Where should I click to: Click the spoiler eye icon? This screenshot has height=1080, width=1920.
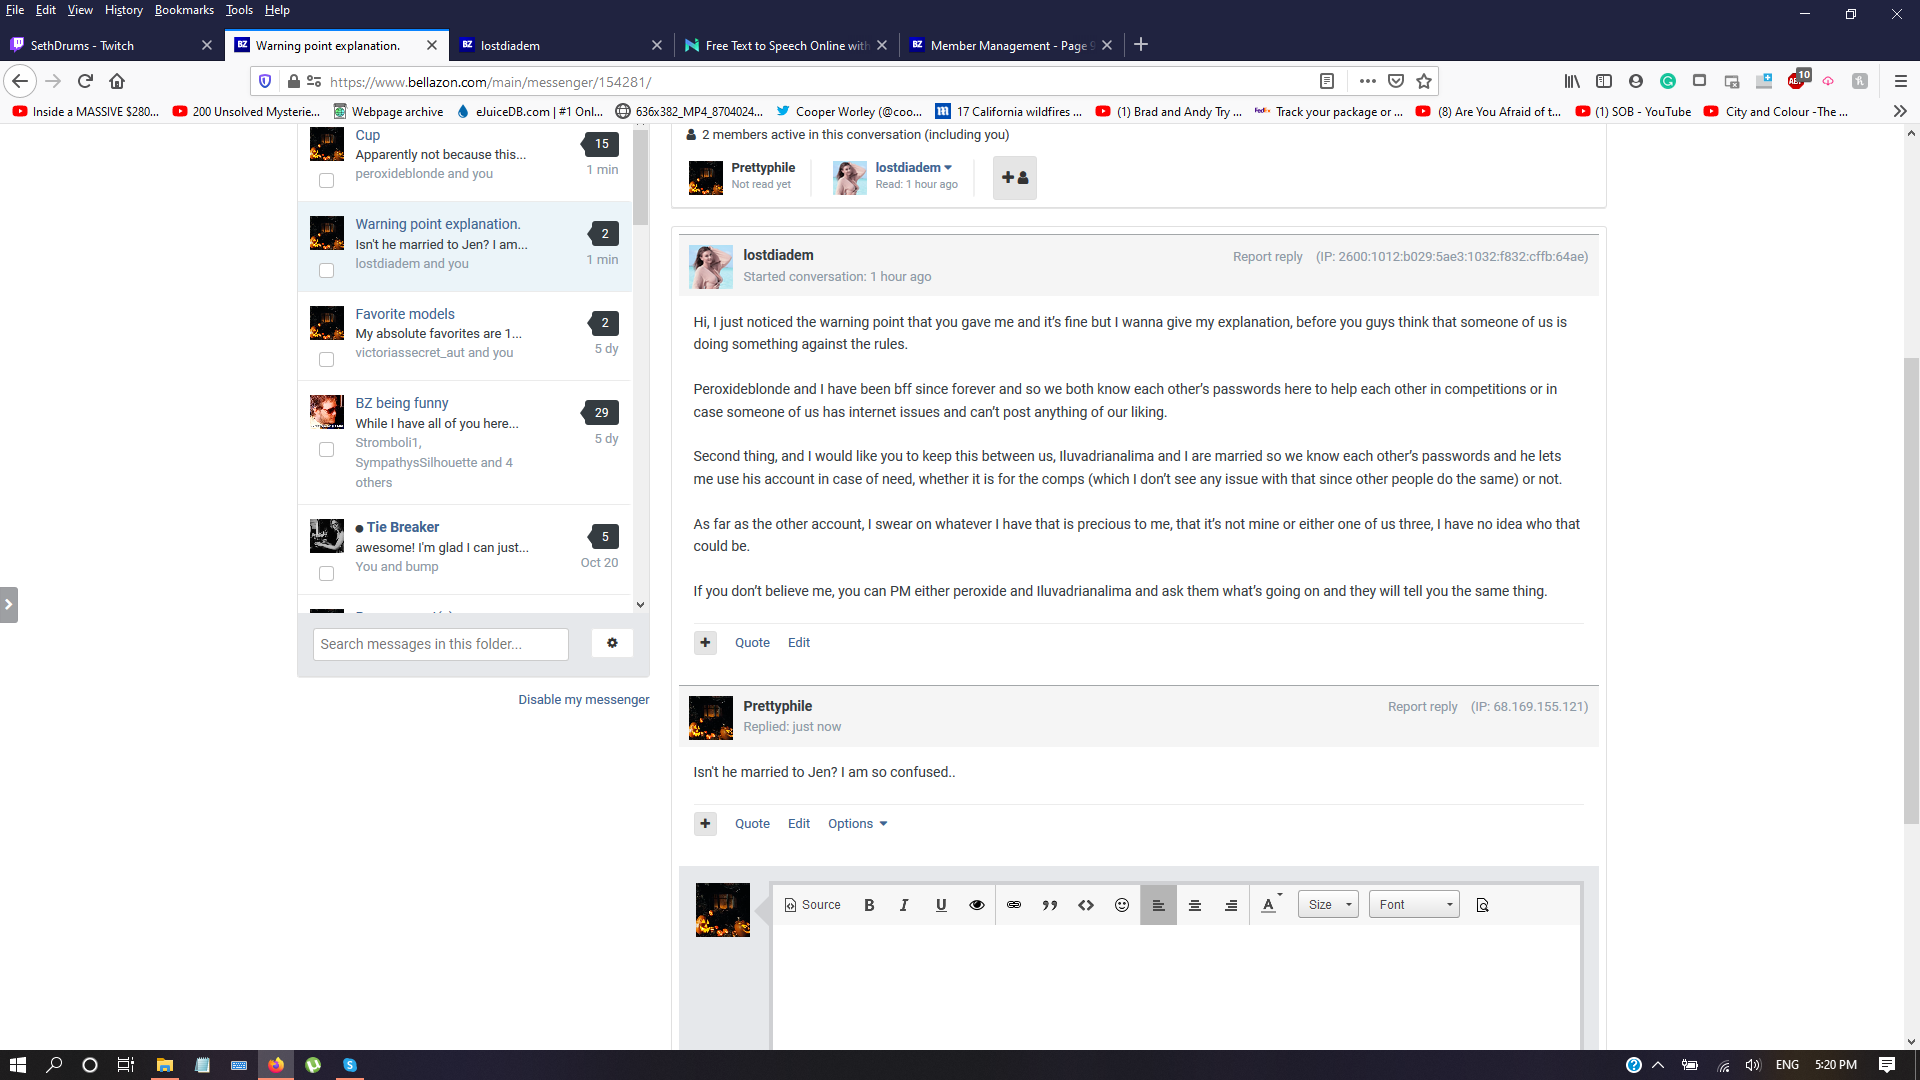coord(976,905)
